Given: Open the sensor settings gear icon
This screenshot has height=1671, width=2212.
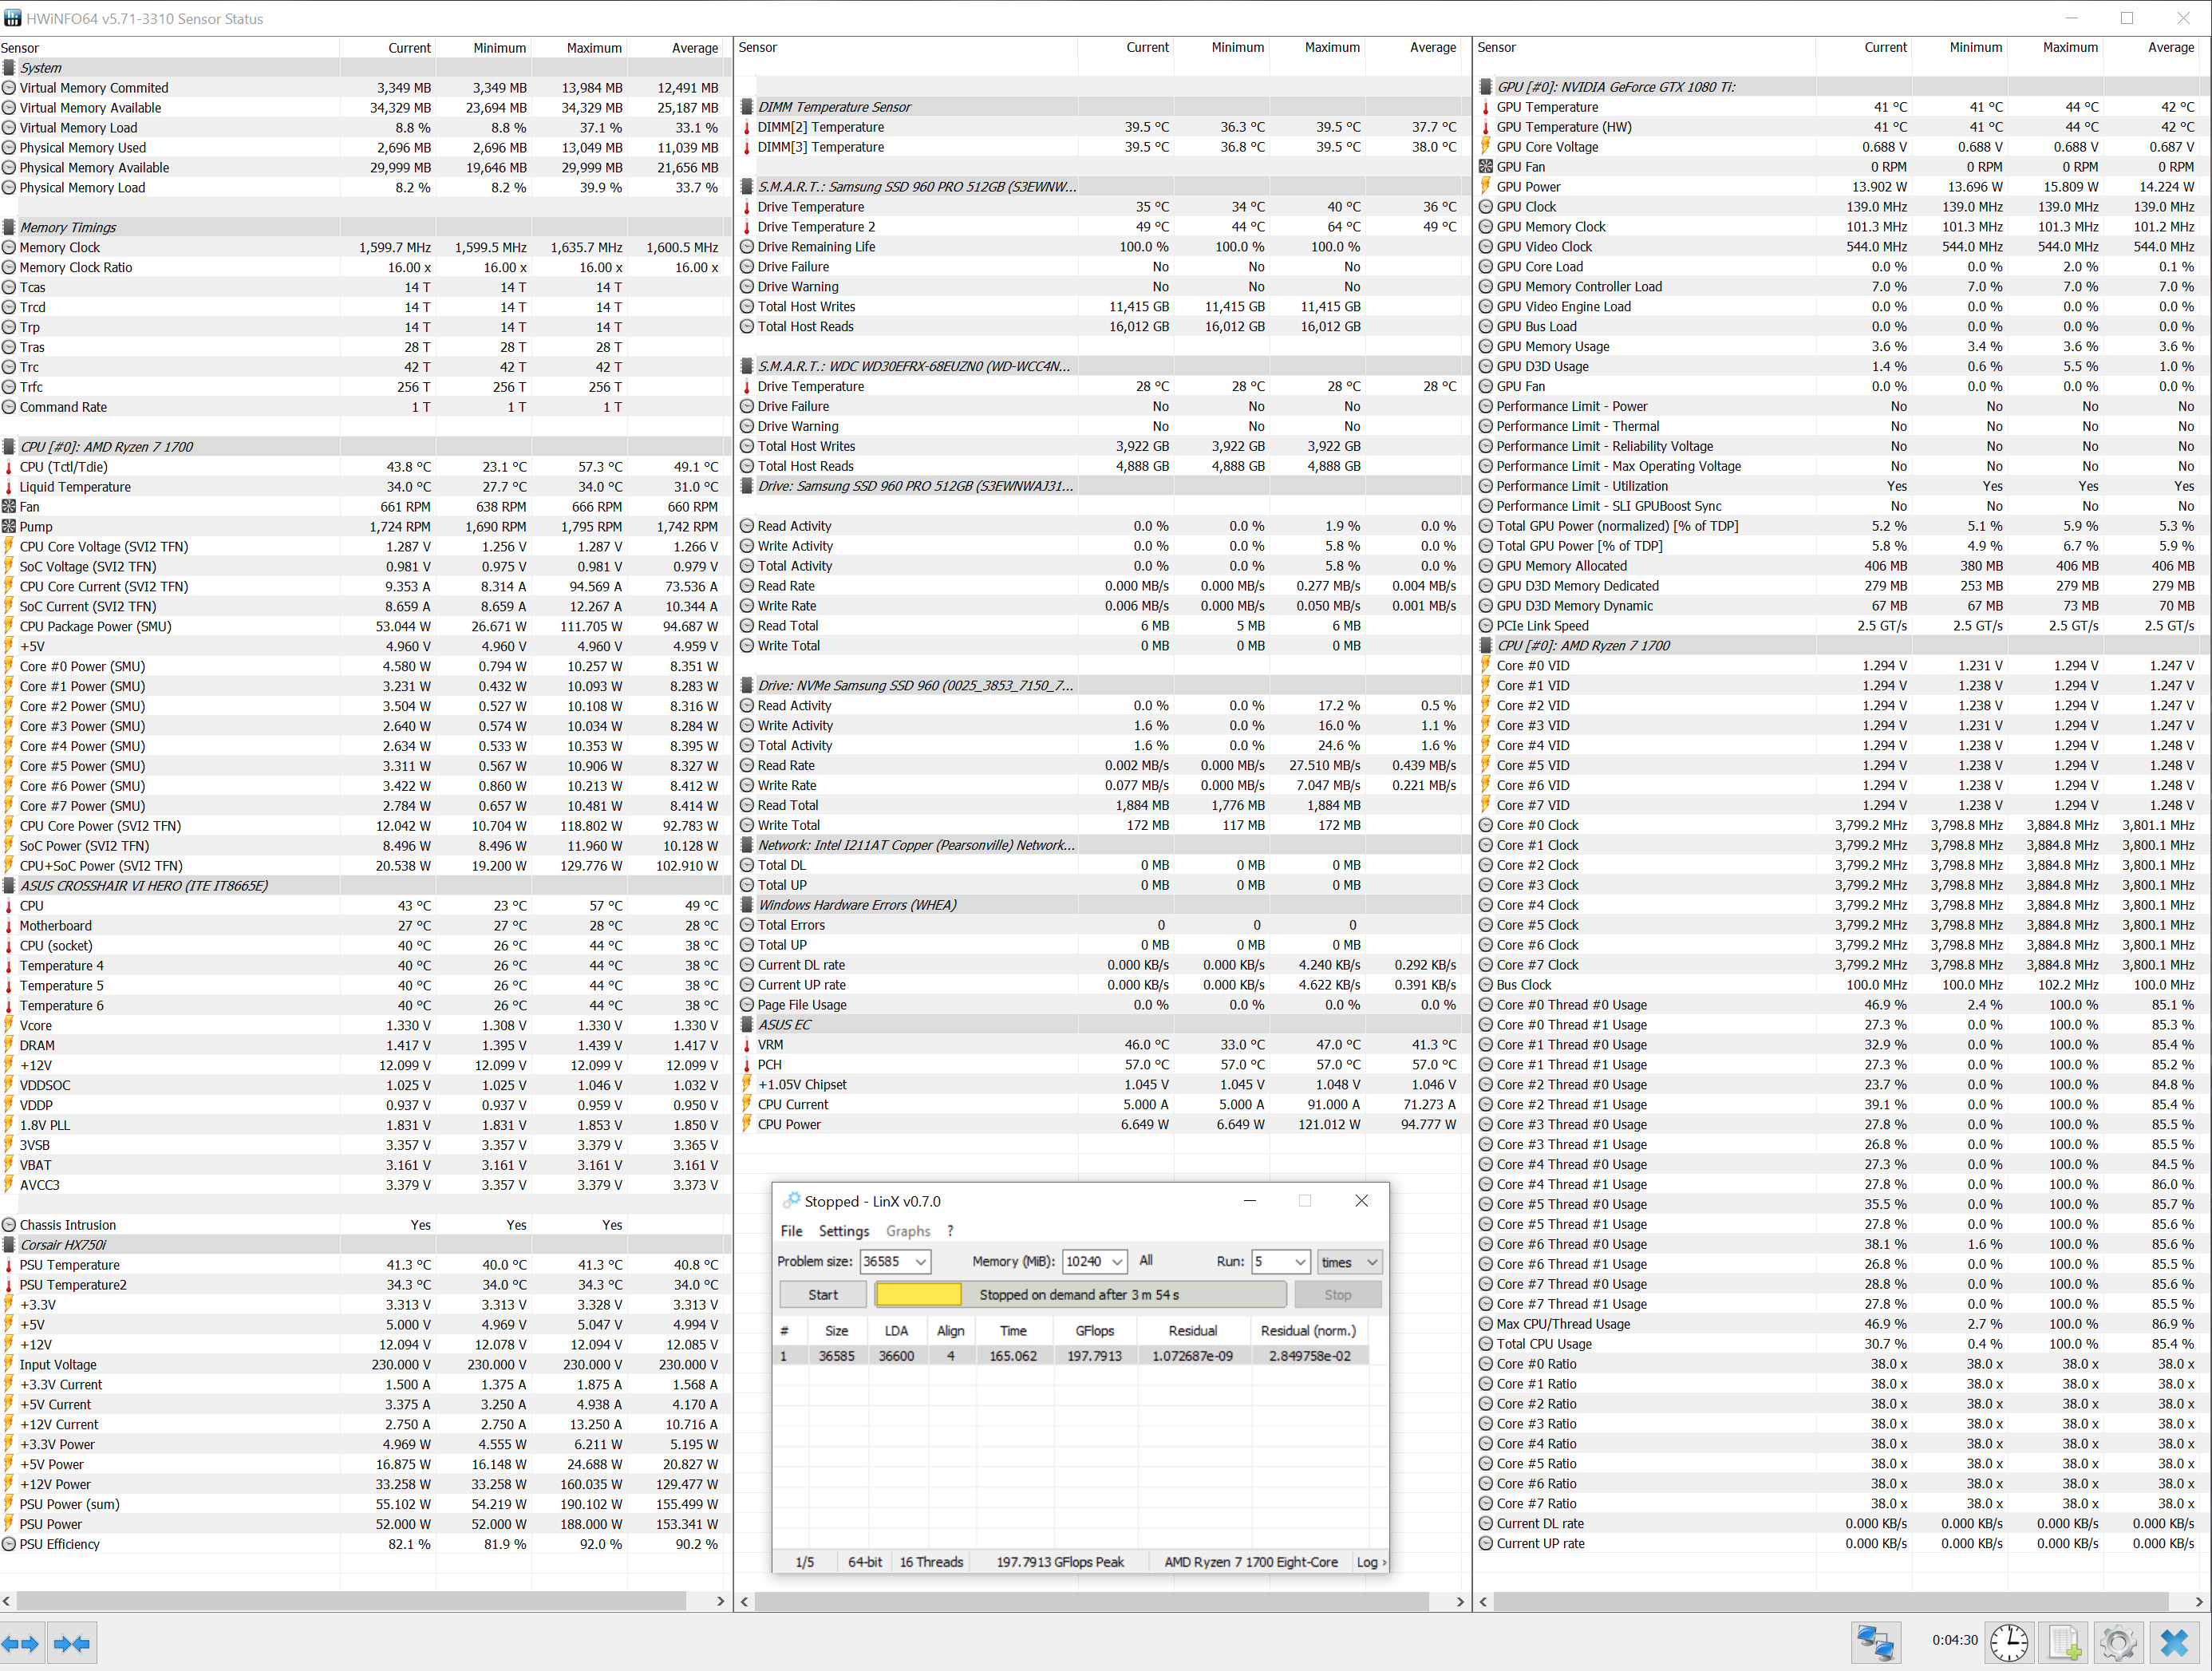Looking at the screenshot, I should (x=2118, y=1643).
